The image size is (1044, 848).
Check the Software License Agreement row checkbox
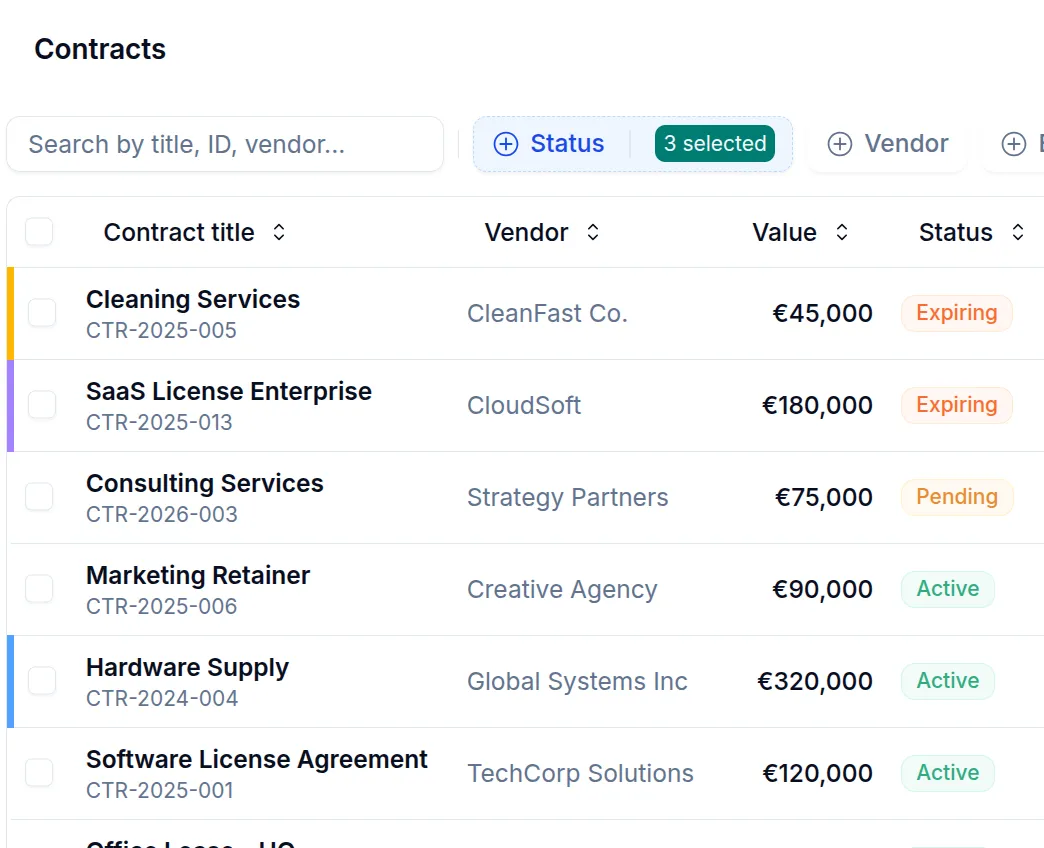tap(39, 772)
